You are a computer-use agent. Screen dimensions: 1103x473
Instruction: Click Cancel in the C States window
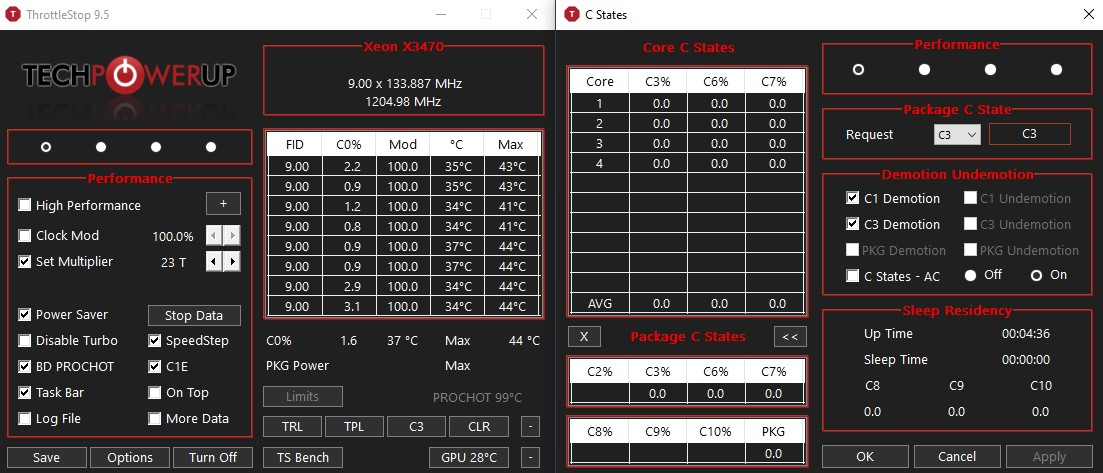[x=957, y=456]
